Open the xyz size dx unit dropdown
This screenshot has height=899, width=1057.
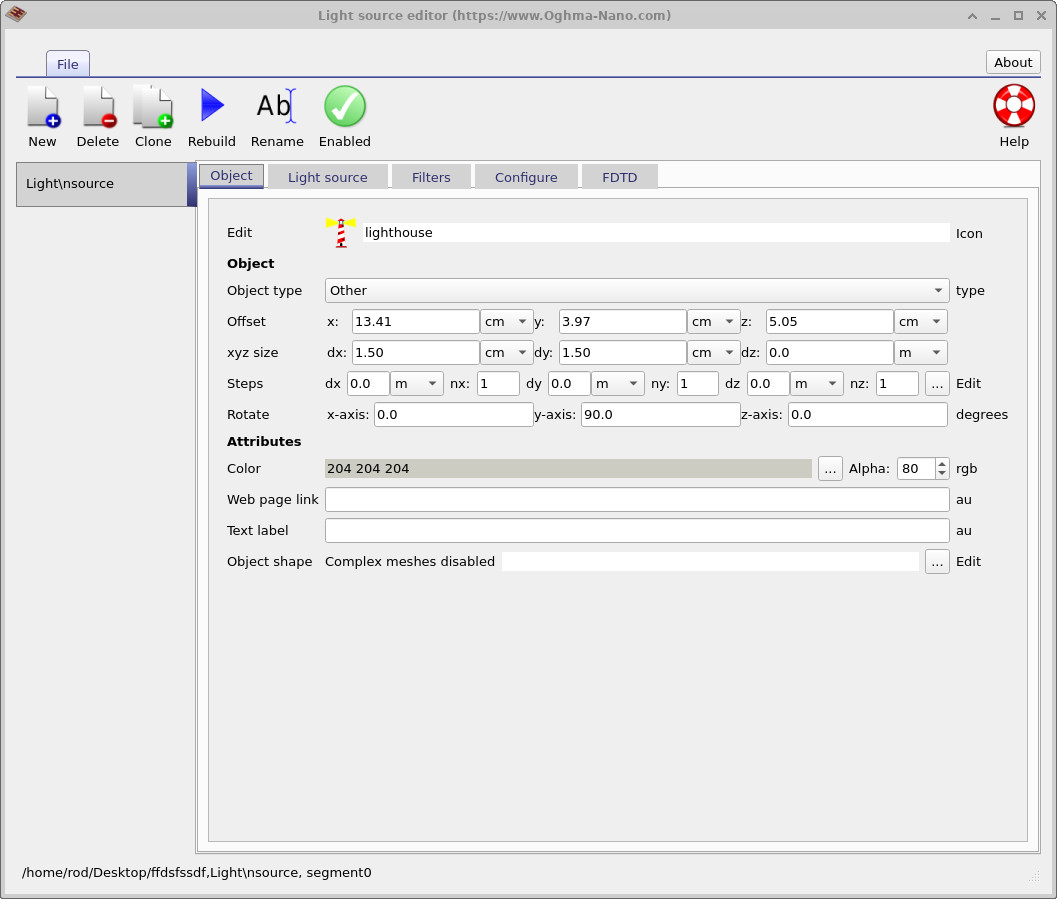click(506, 352)
